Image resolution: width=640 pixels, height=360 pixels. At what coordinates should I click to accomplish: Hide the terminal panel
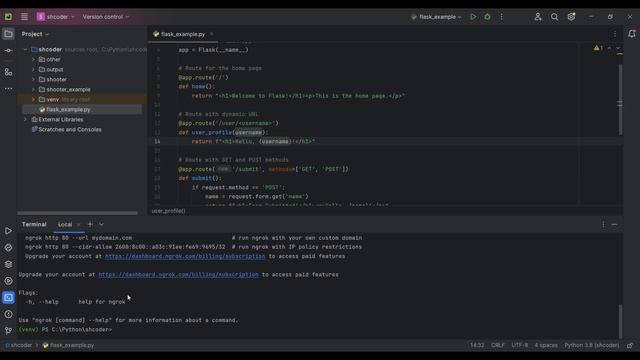tap(614, 224)
